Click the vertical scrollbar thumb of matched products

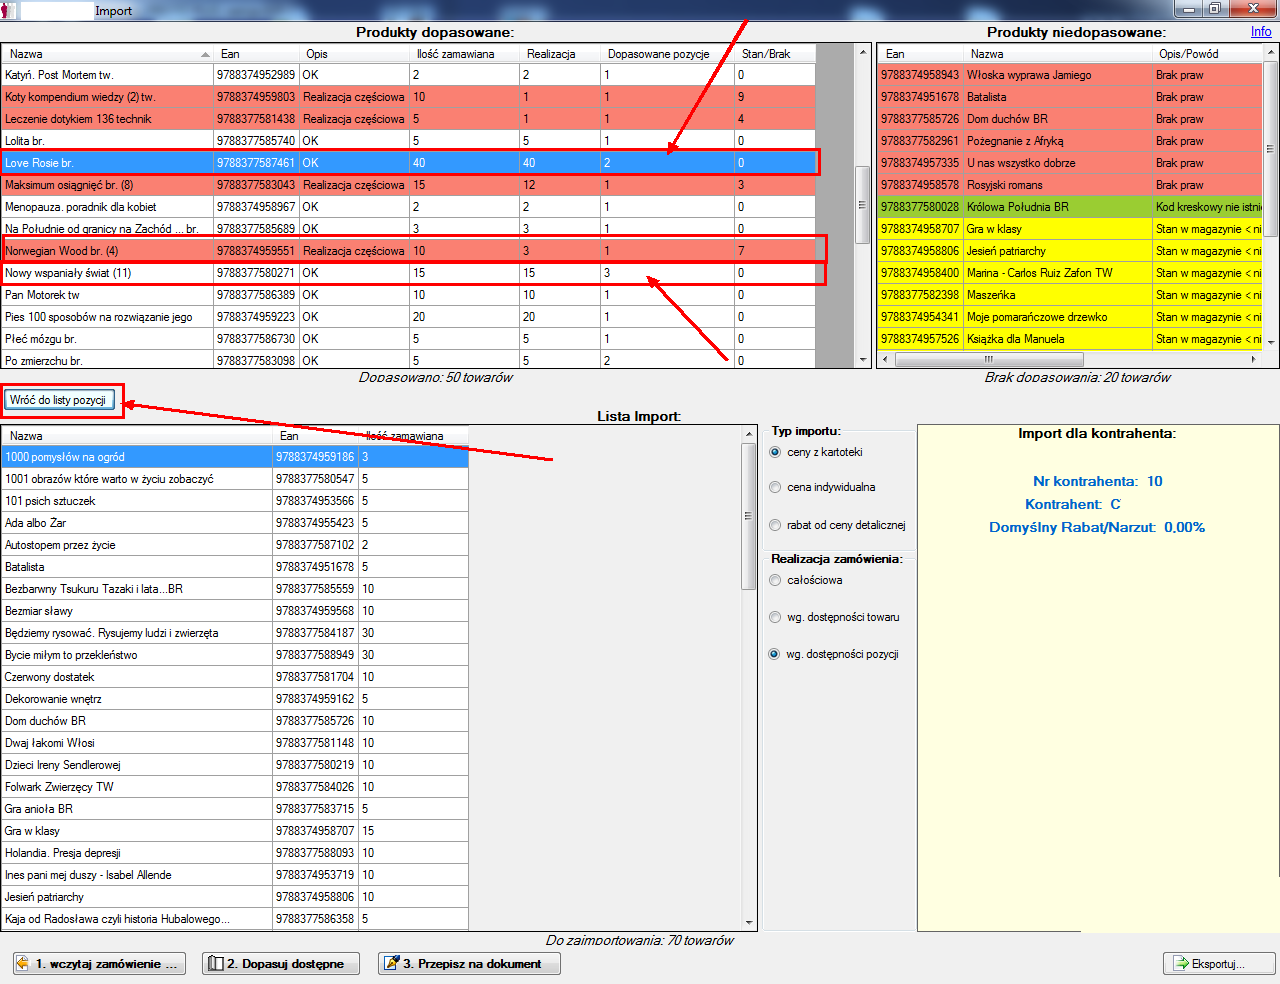coord(862,205)
